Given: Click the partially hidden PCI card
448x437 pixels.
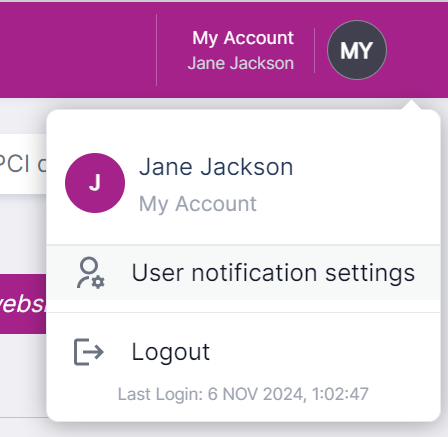Looking at the screenshot, I should (23, 164).
